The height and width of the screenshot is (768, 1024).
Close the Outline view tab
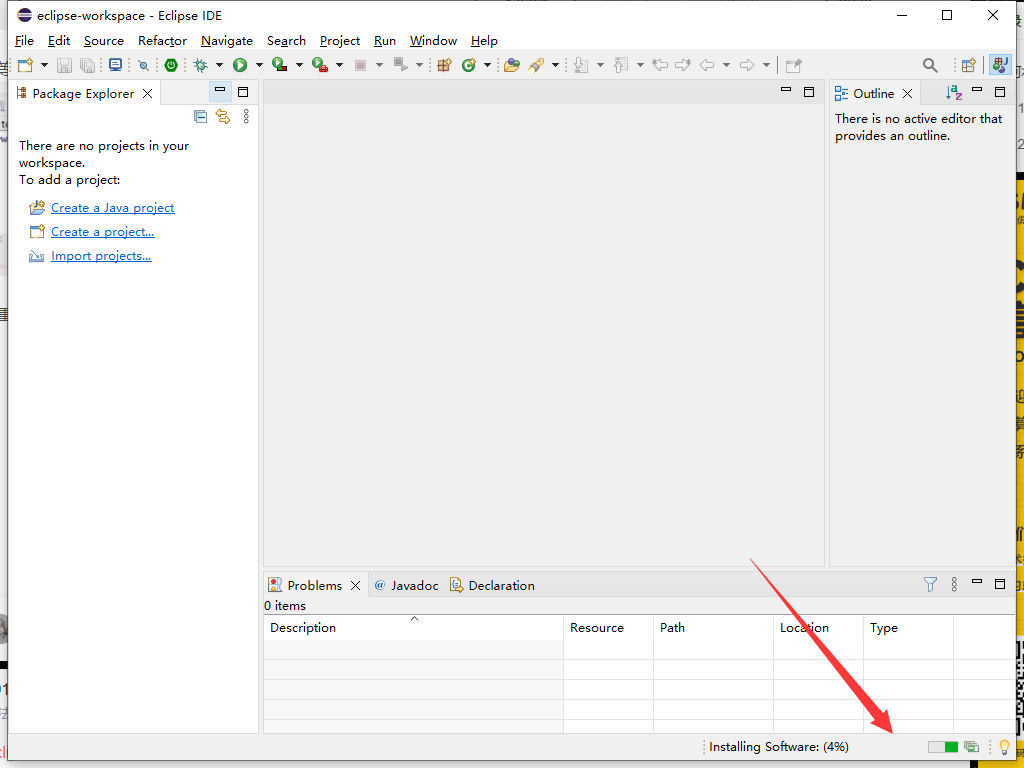(907, 93)
